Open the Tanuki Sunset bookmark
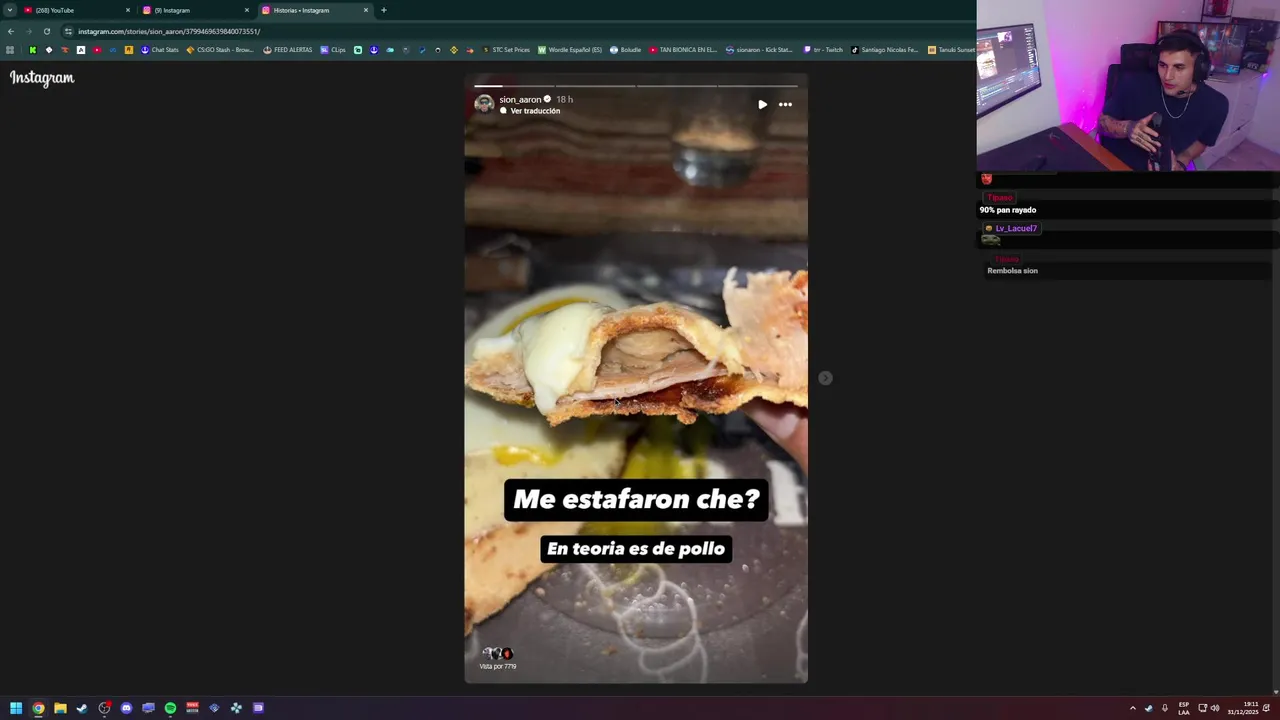 tap(951, 50)
